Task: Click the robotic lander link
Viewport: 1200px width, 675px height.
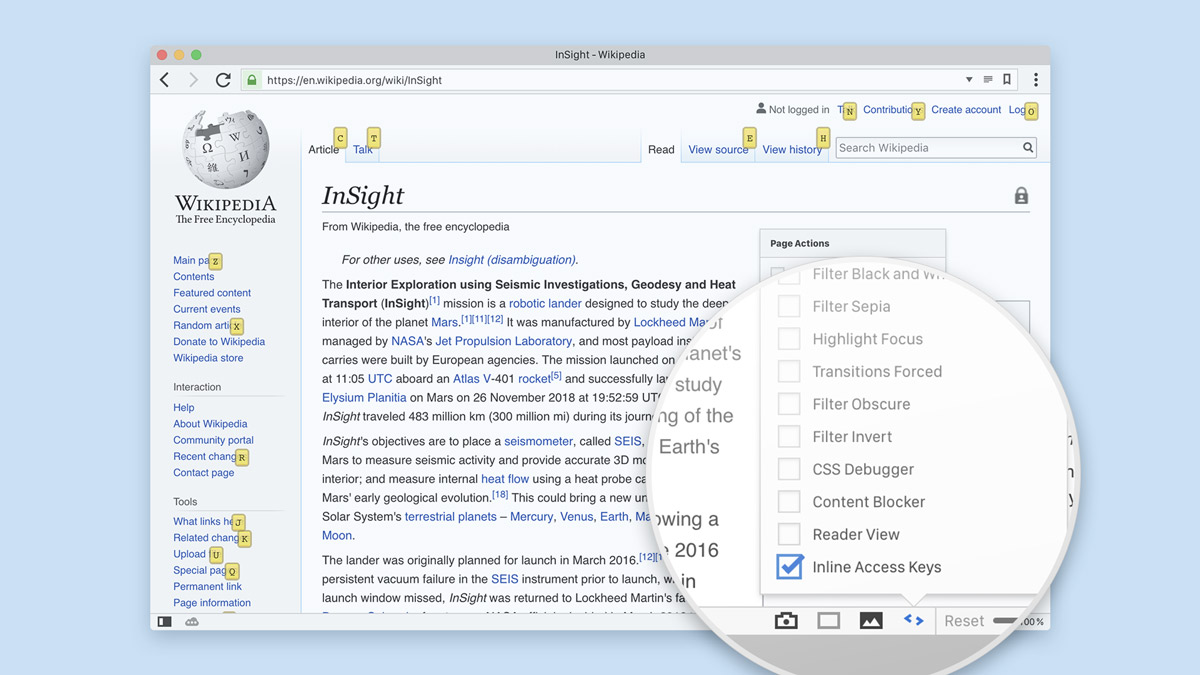Action: (x=545, y=303)
